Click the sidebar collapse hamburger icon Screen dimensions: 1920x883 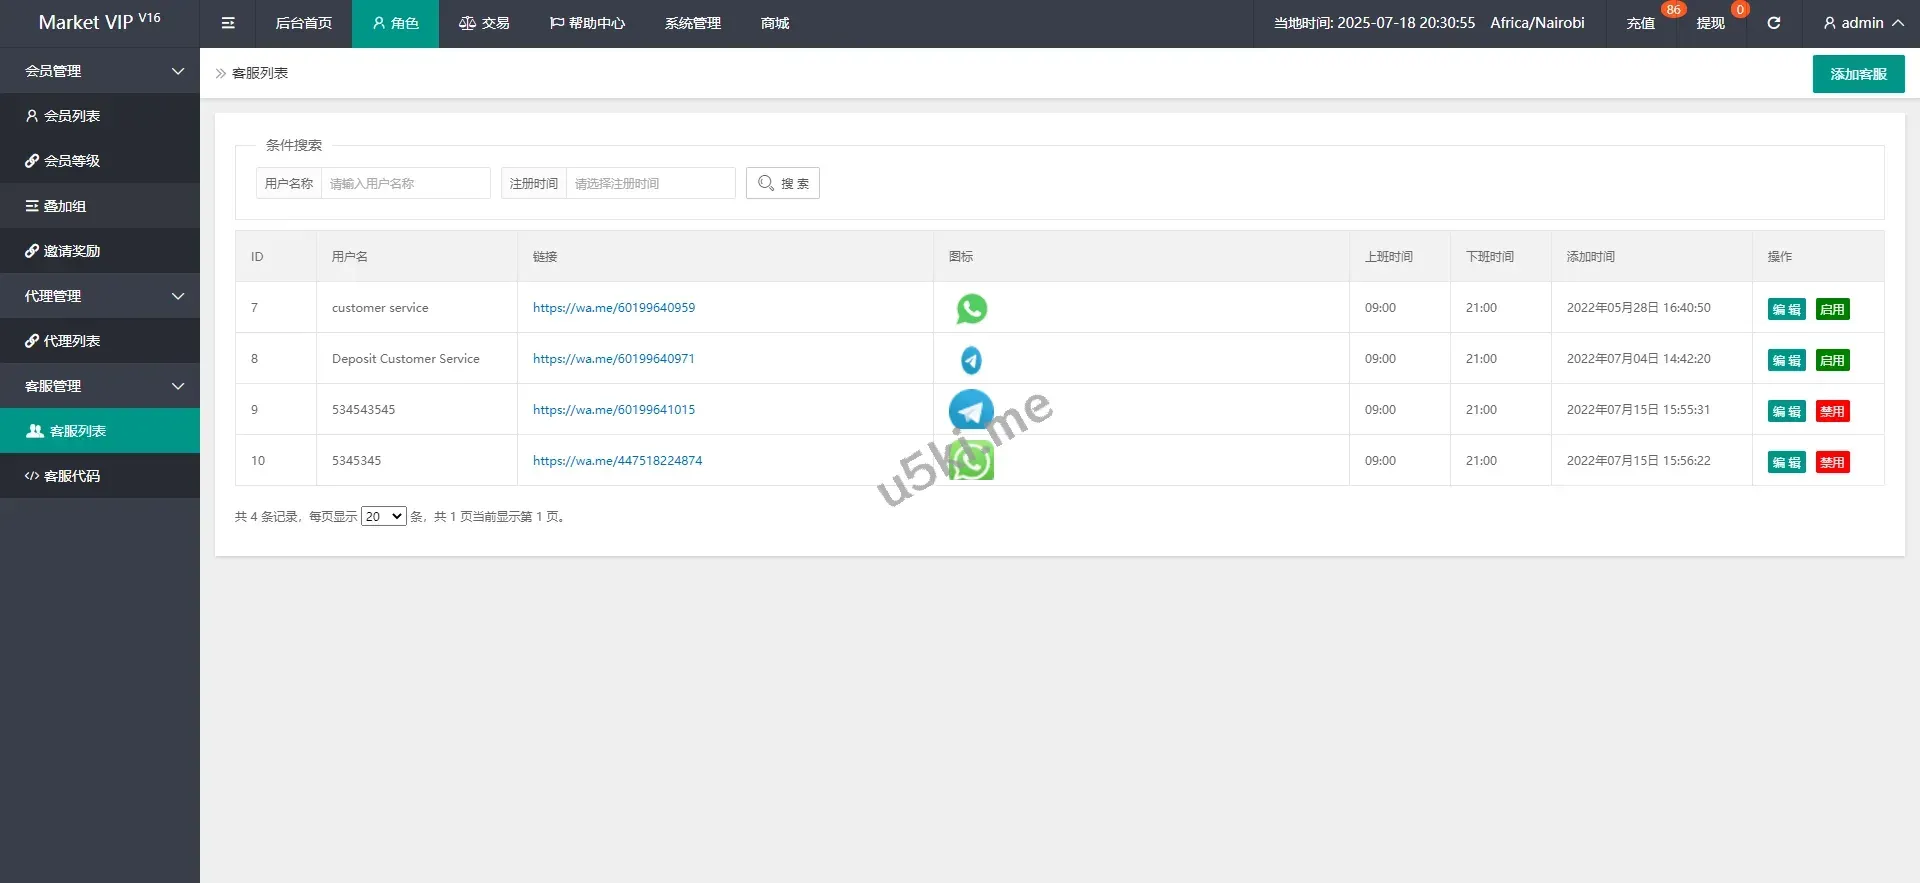[228, 23]
